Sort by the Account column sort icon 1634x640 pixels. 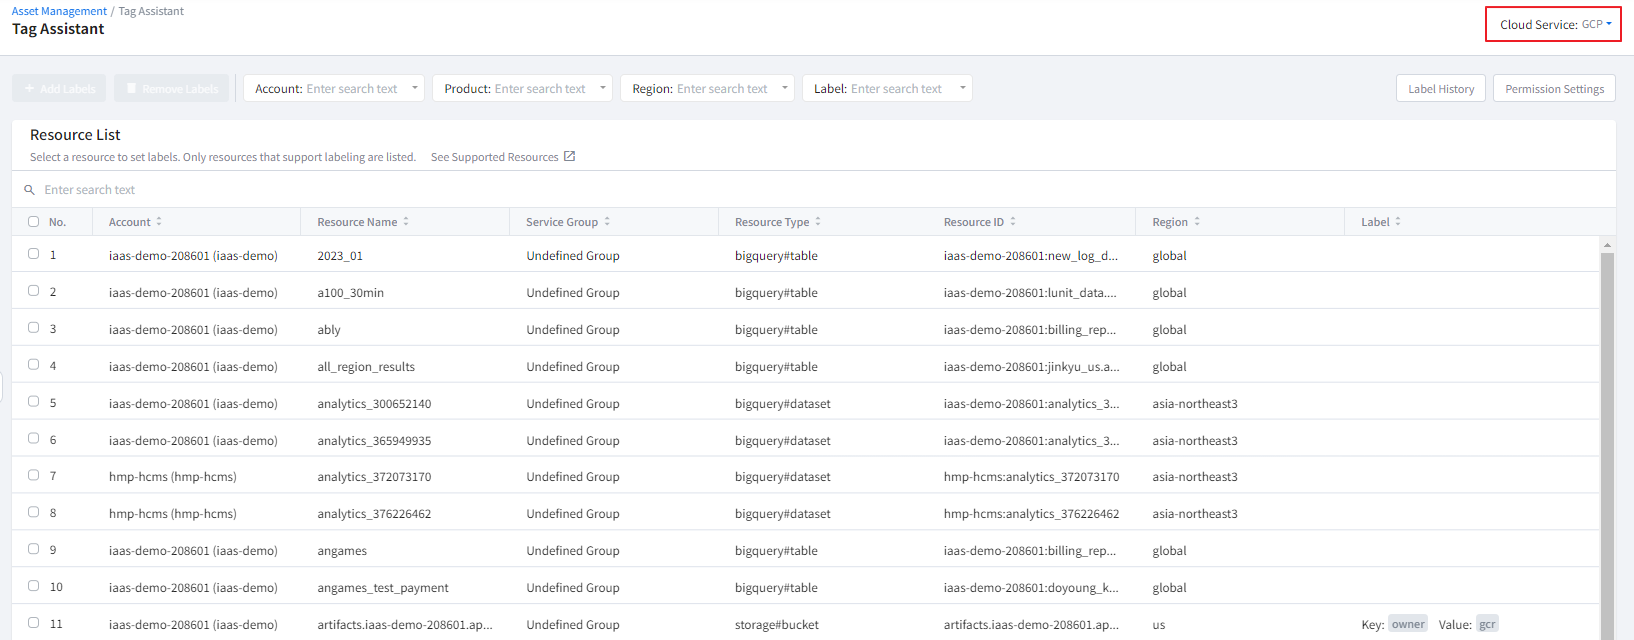159,222
